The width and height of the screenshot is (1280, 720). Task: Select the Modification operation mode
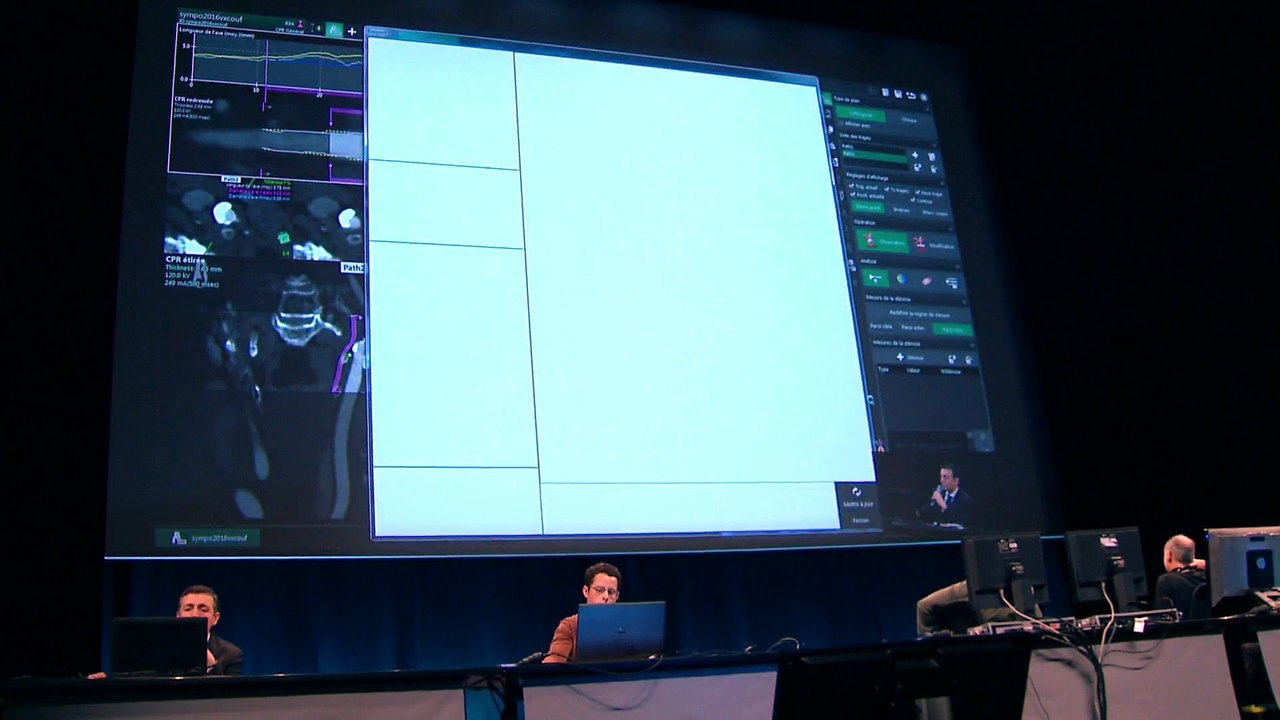(x=935, y=245)
